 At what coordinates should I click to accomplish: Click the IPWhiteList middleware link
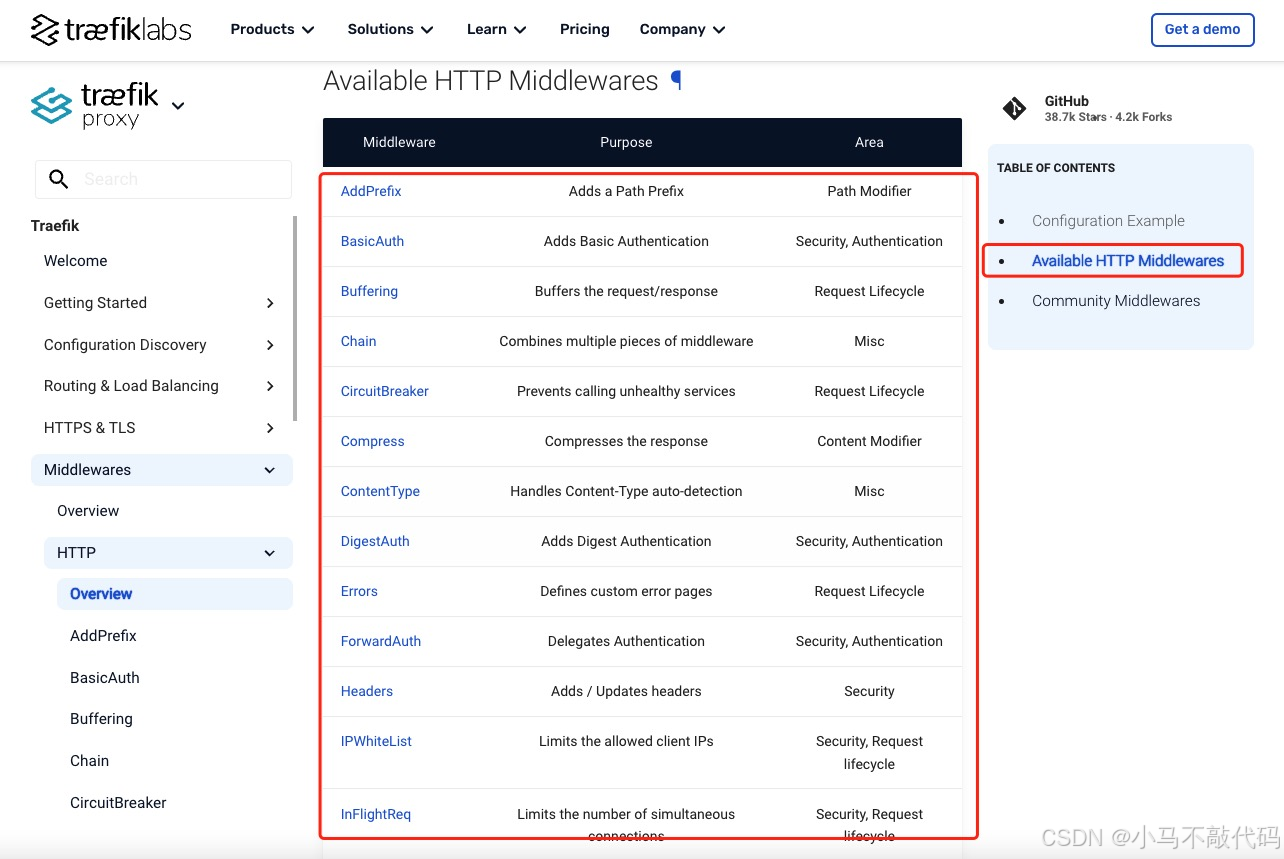376,741
